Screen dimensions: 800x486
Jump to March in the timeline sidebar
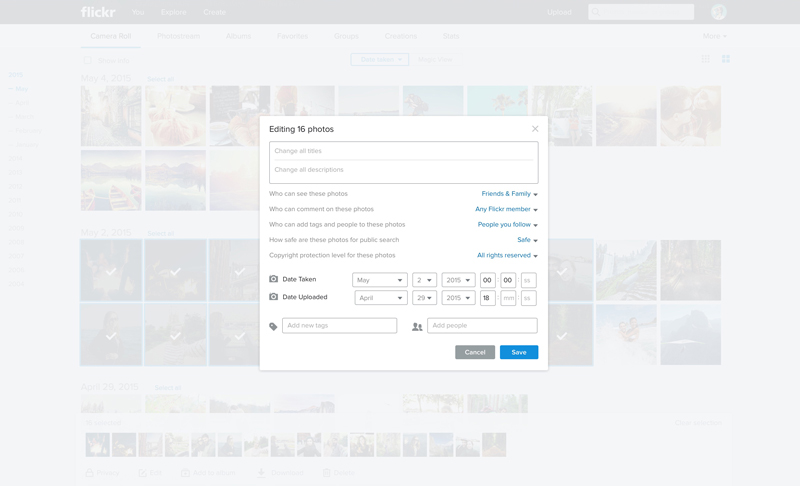click(24, 117)
